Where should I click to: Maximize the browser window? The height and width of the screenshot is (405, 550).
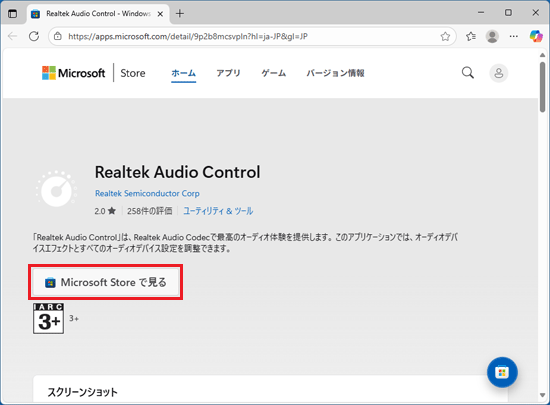click(x=508, y=13)
